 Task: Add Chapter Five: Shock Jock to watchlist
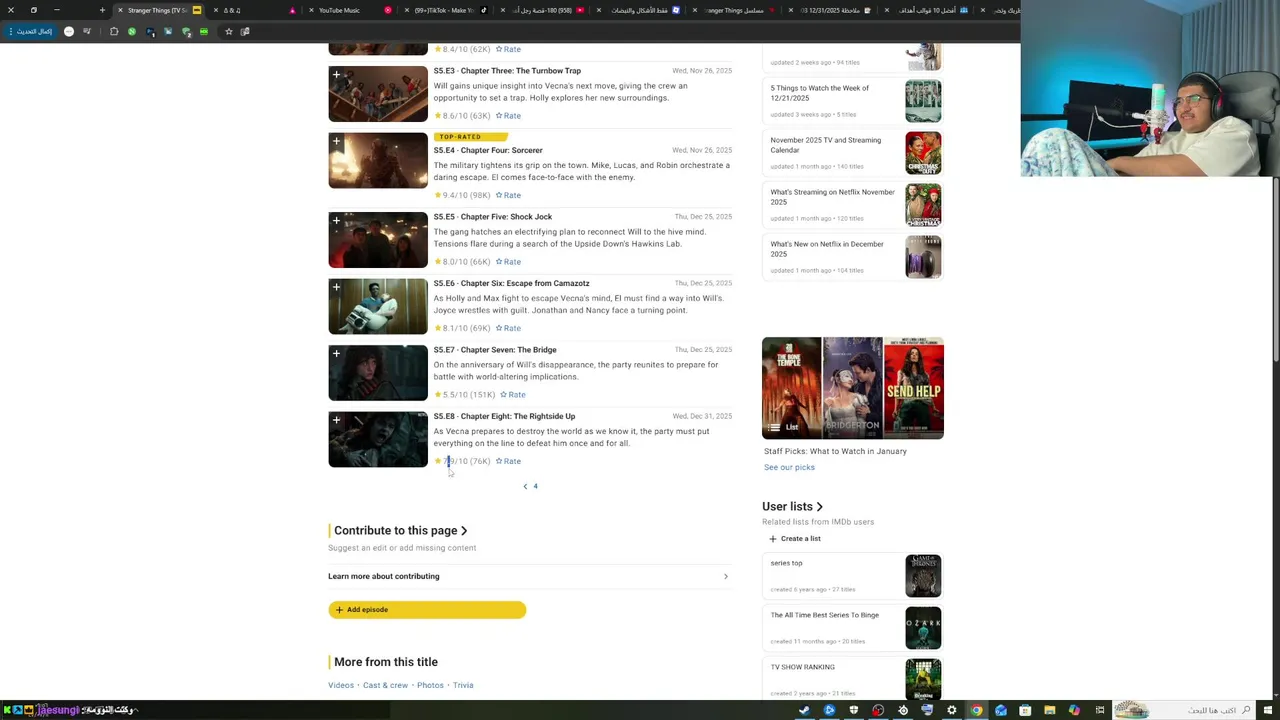point(336,221)
